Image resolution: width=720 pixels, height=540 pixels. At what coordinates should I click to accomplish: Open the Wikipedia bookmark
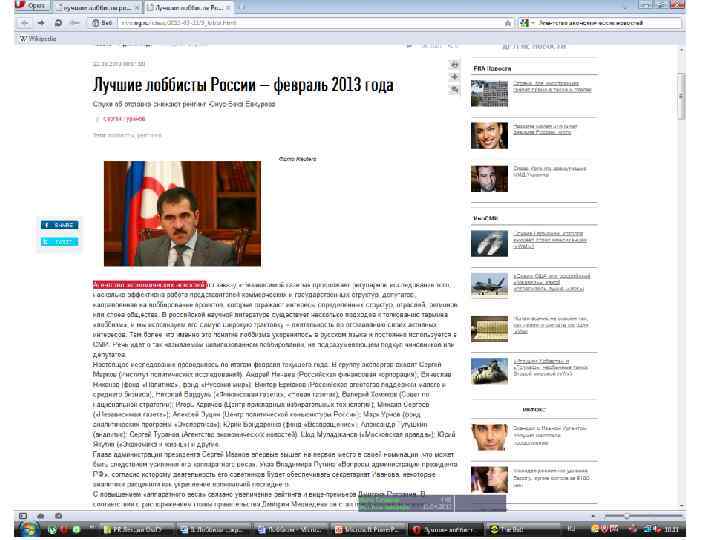coord(38,39)
